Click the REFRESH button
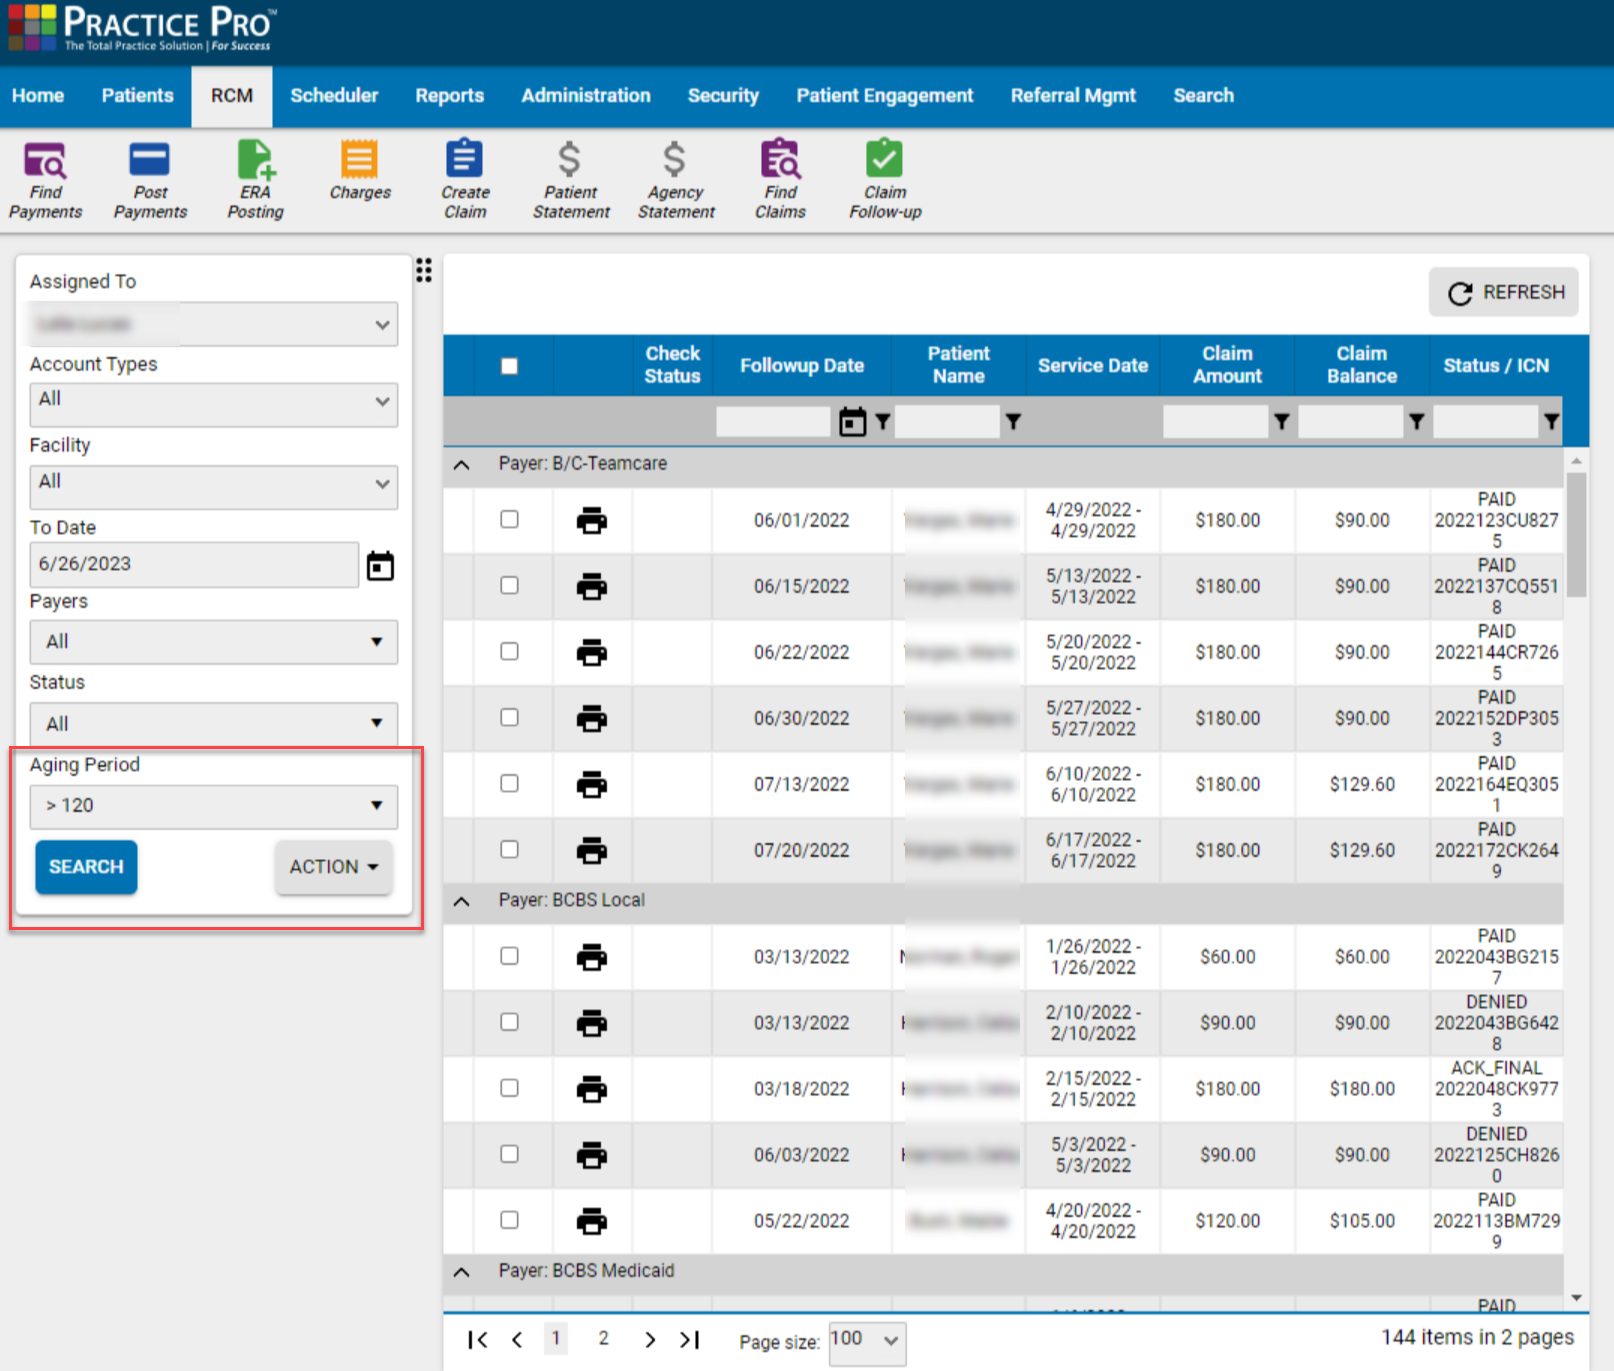Image resolution: width=1614 pixels, height=1371 pixels. pyautogui.click(x=1503, y=292)
